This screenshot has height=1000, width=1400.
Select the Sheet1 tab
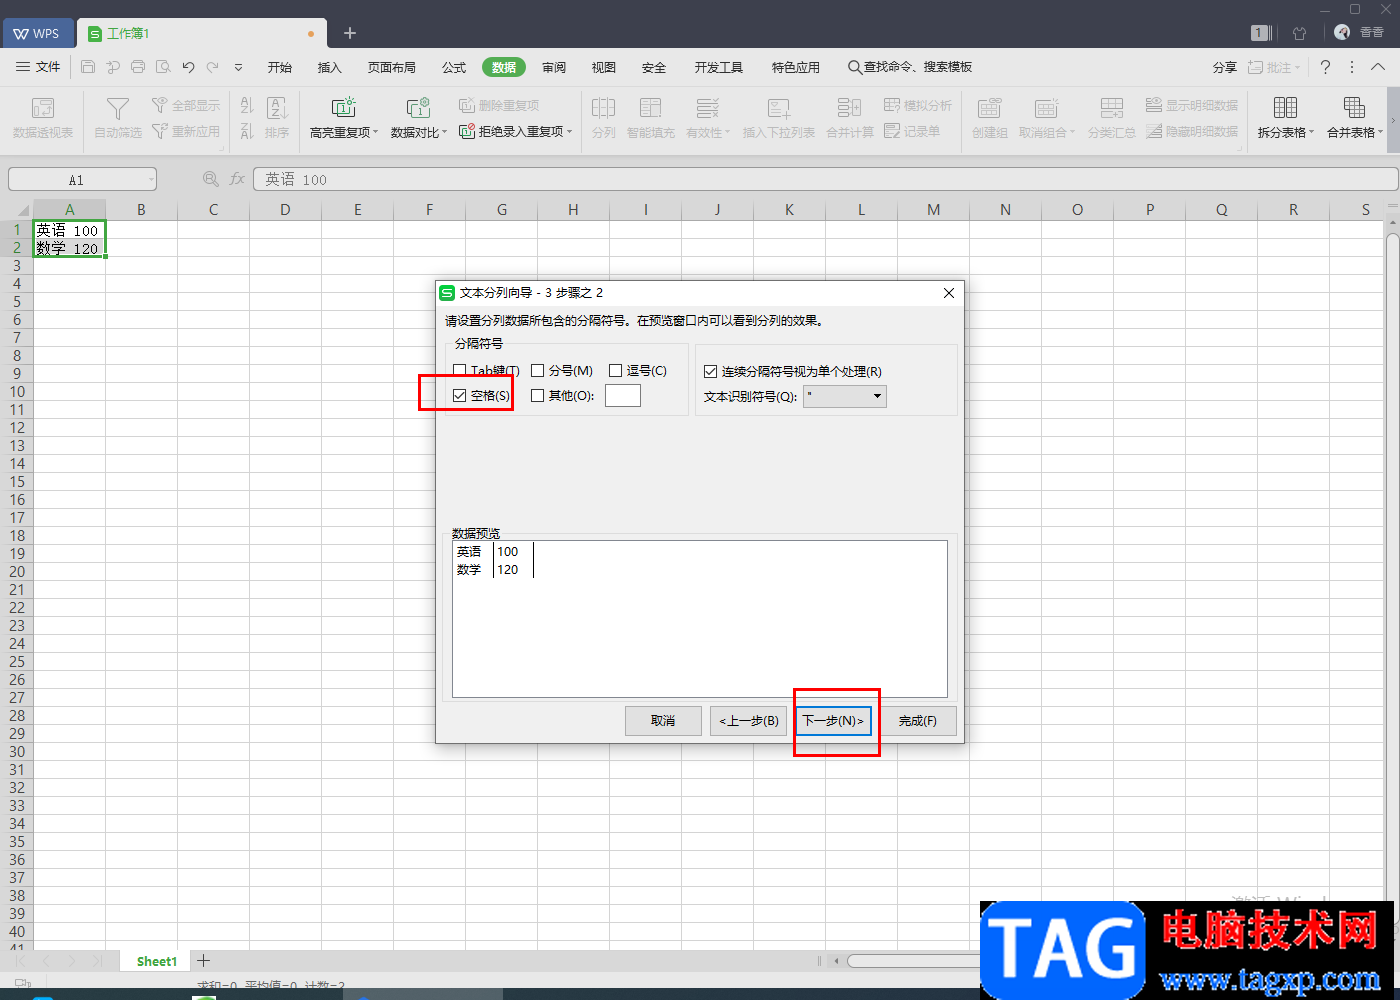pos(157,961)
